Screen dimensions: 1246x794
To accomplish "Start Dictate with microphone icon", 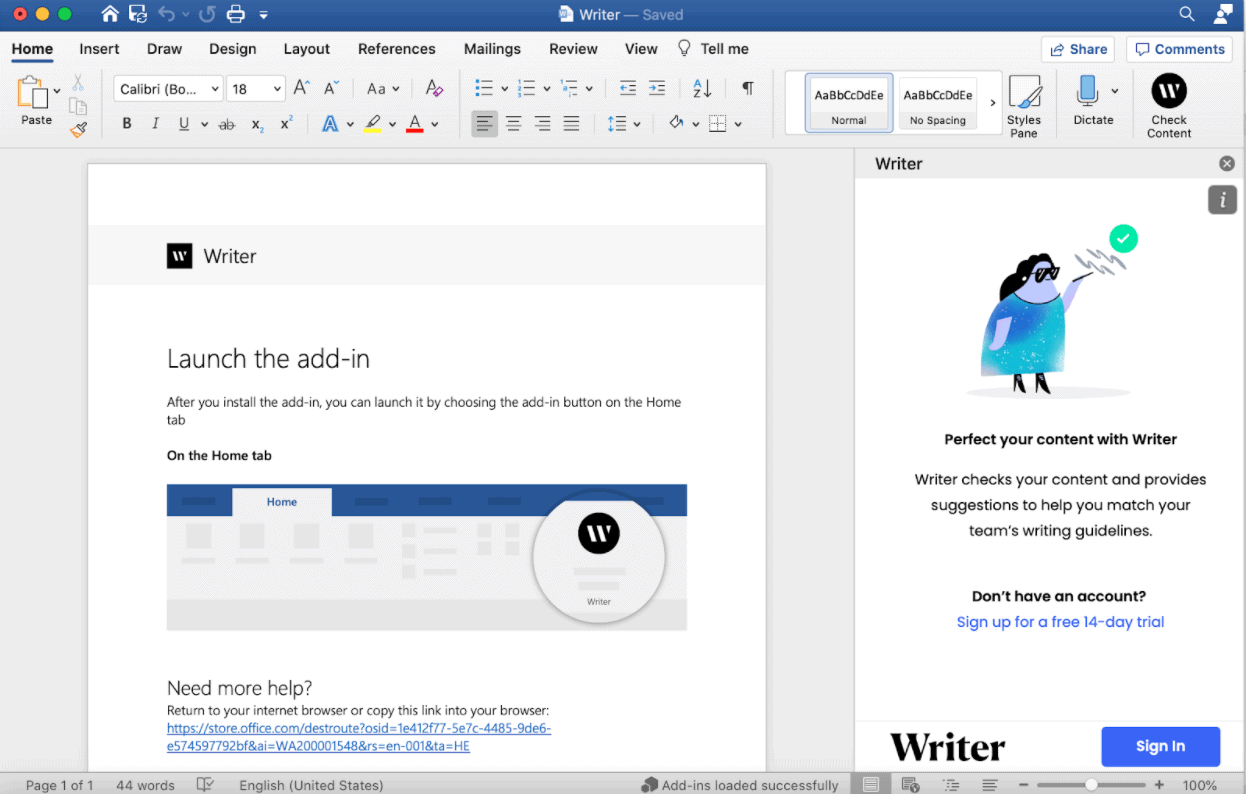I will (1087, 91).
